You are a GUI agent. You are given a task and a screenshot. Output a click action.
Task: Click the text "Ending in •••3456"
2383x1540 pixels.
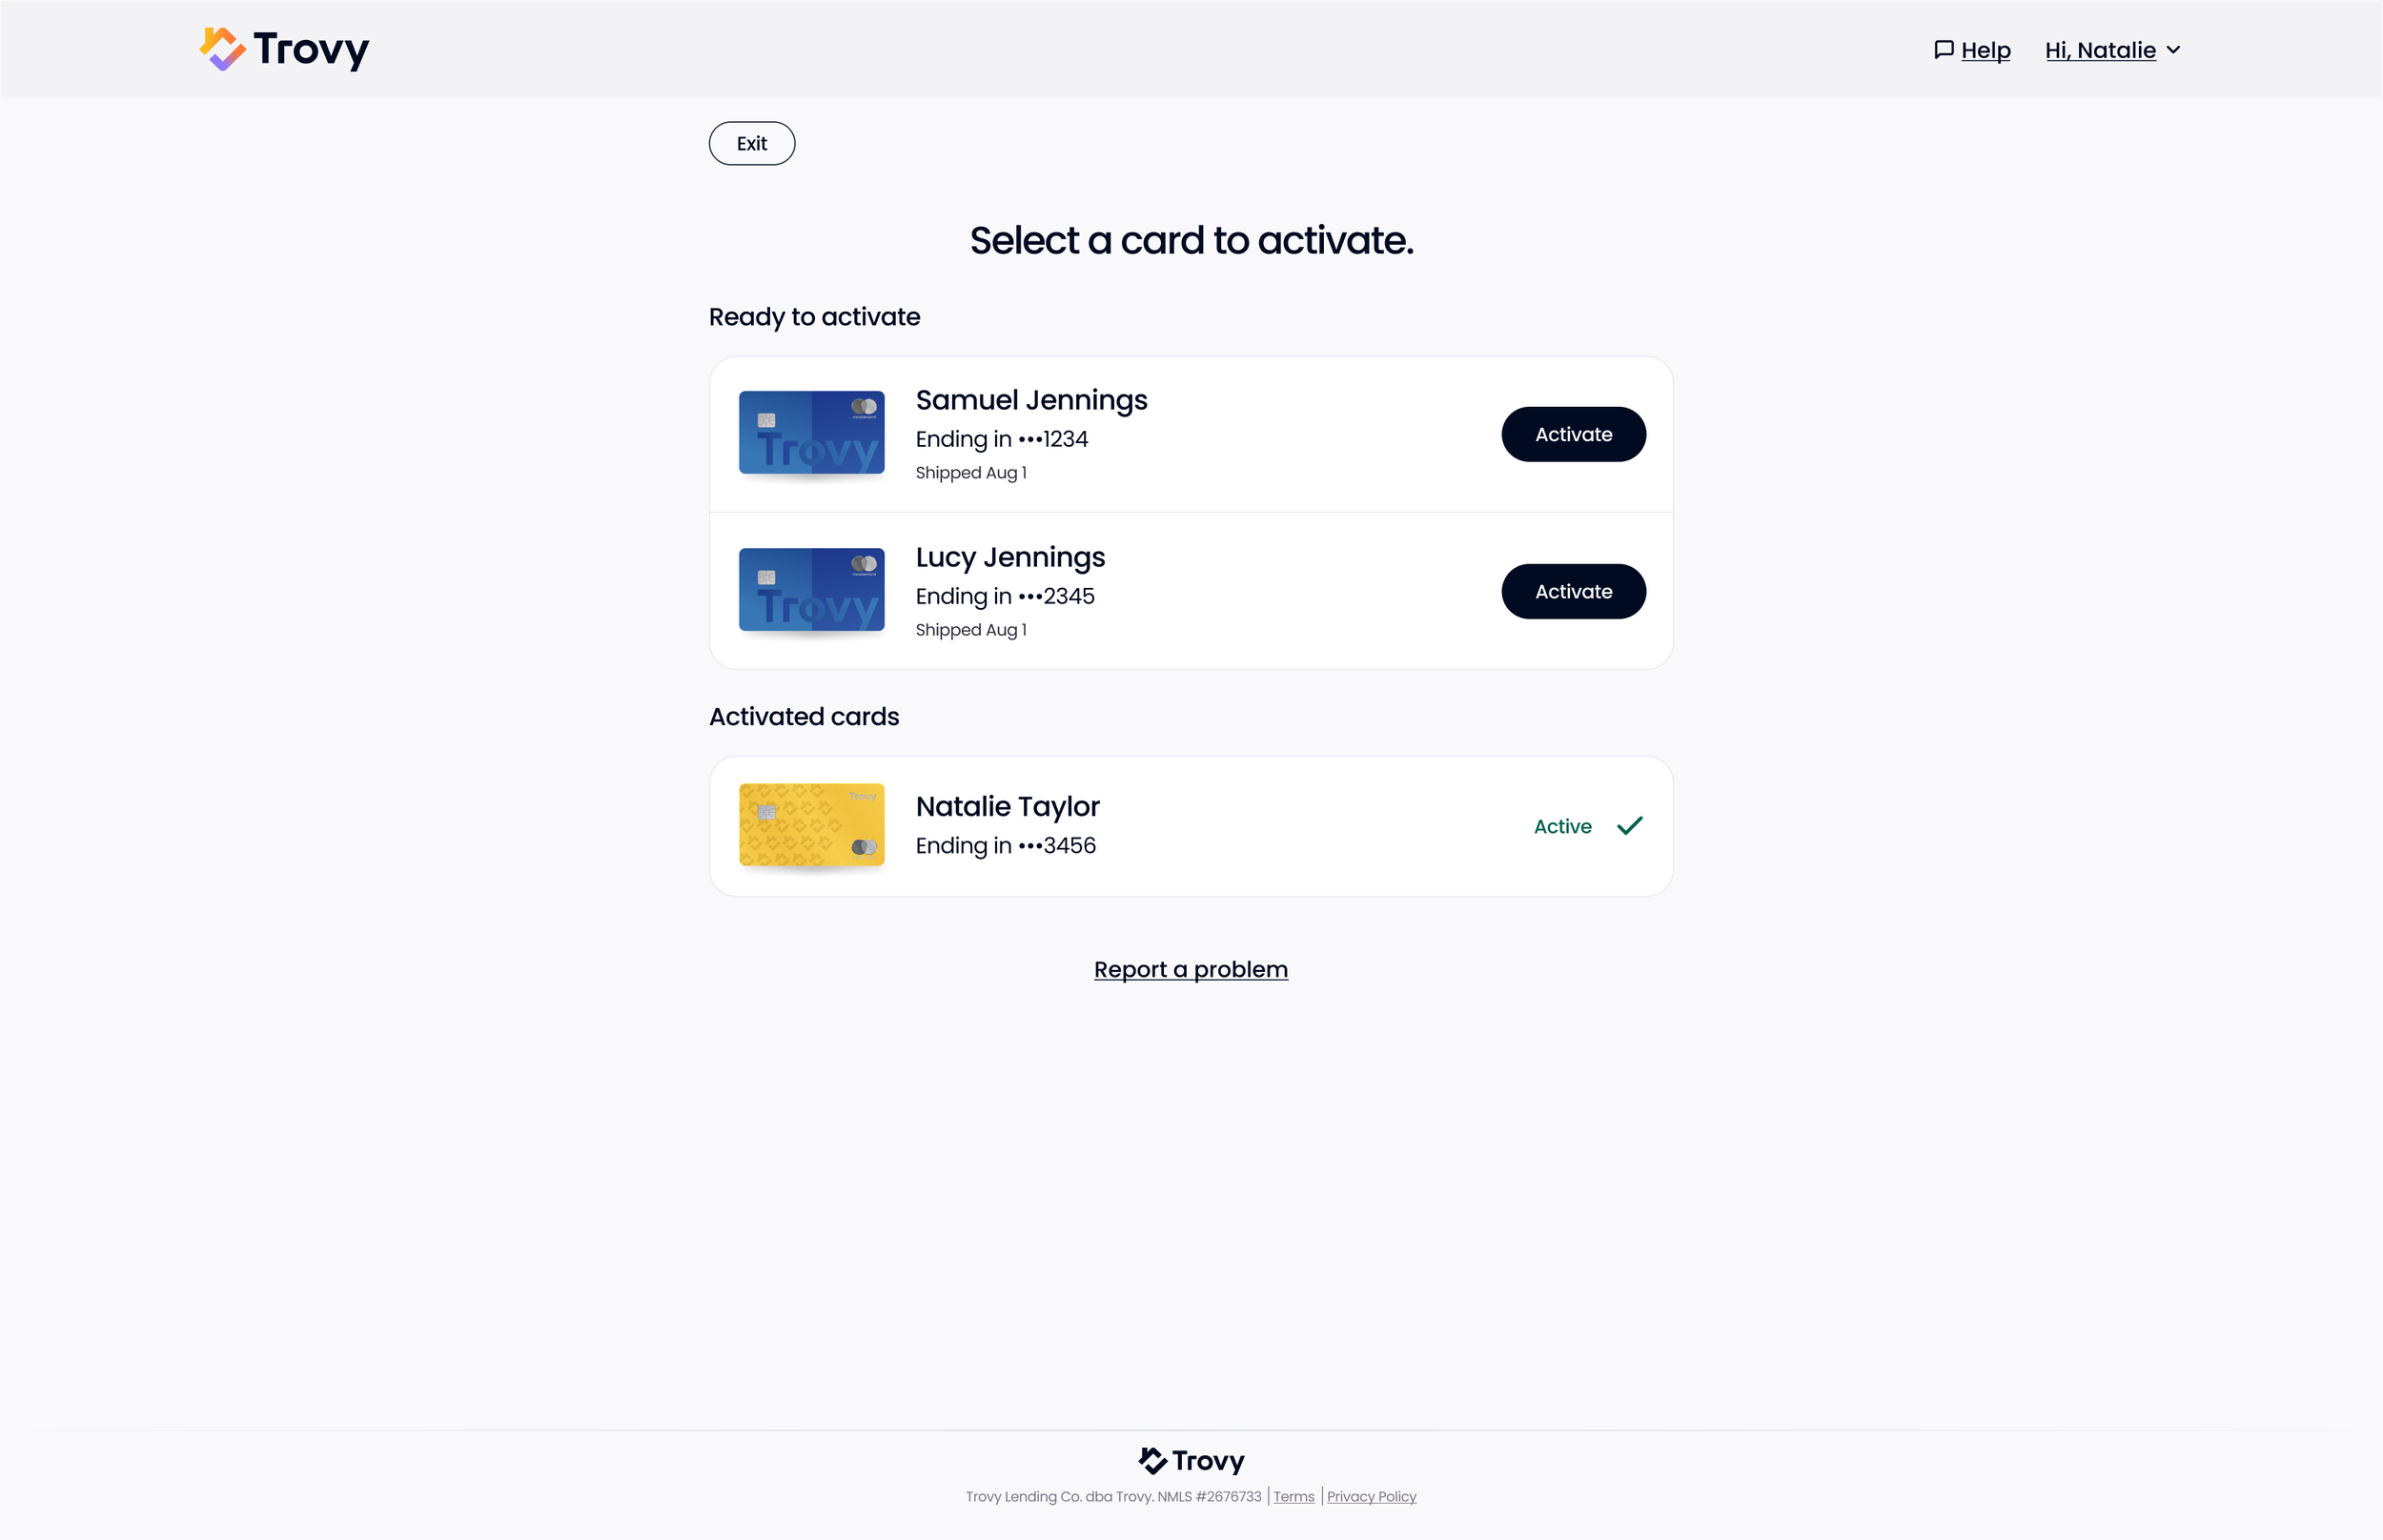tap(1005, 845)
